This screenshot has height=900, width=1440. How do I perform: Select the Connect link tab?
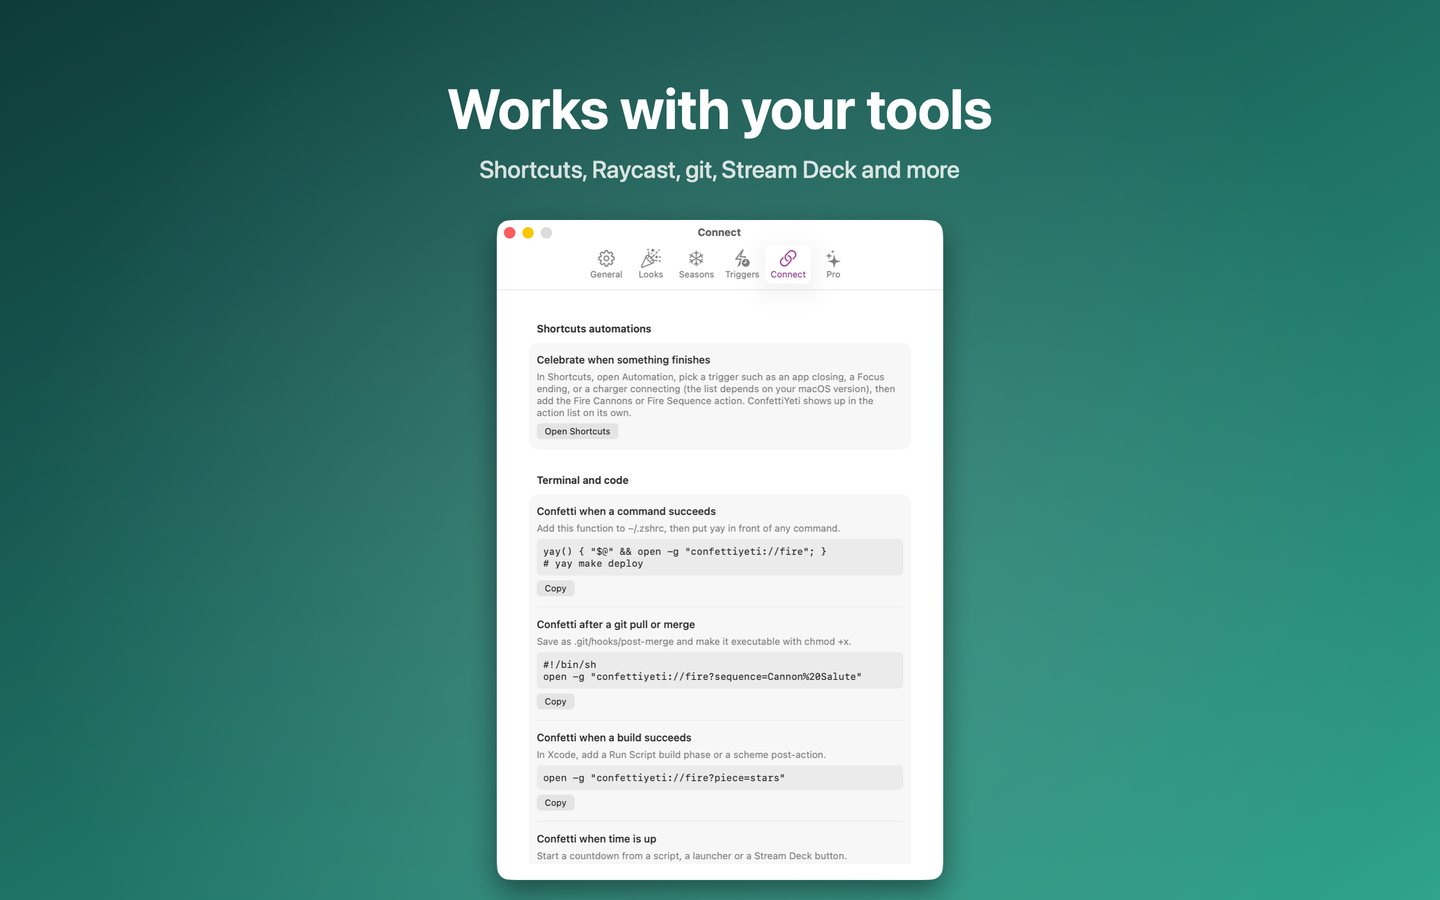tap(788, 264)
